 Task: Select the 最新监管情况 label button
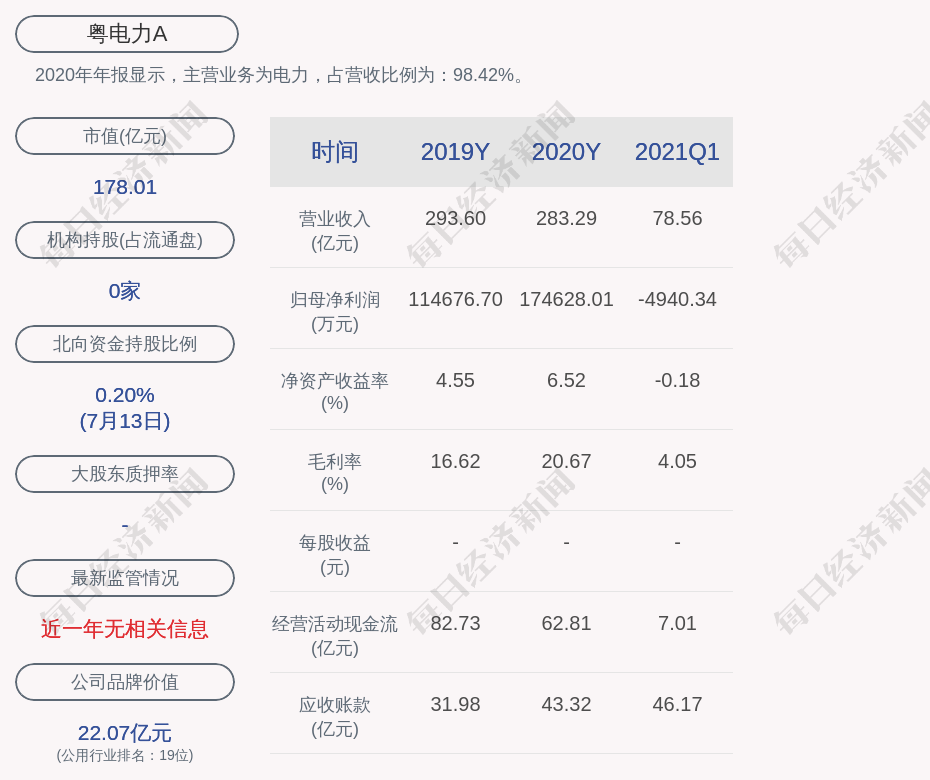[125, 578]
